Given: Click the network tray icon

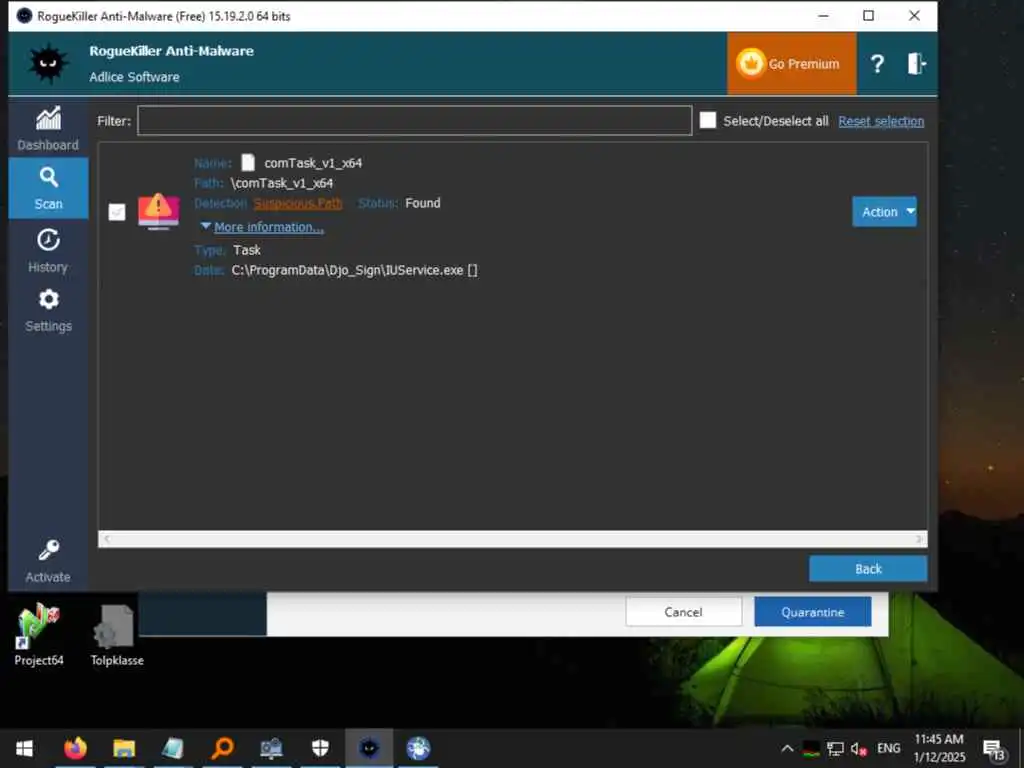Looking at the screenshot, I should point(835,749).
